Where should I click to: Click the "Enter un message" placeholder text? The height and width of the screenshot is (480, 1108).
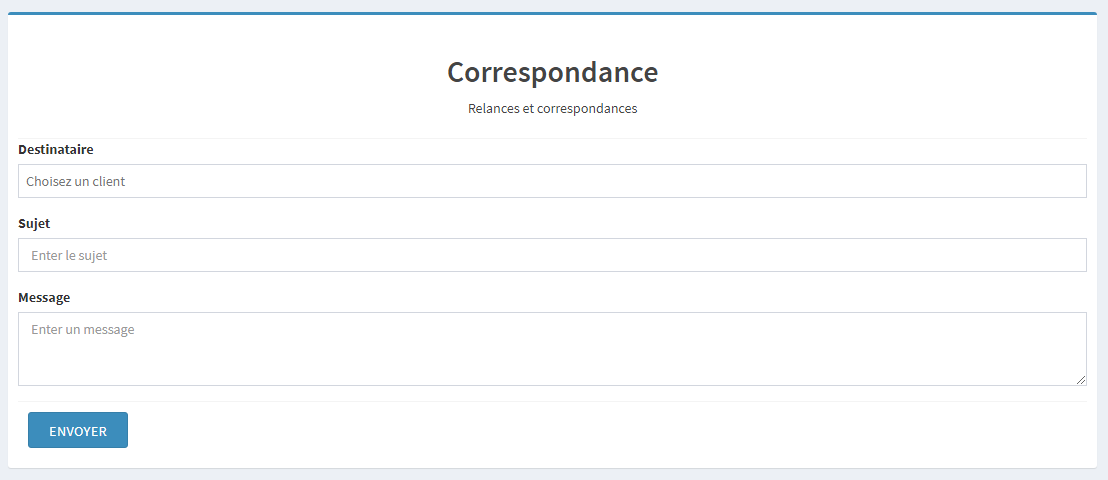click(x=82, y=329)
